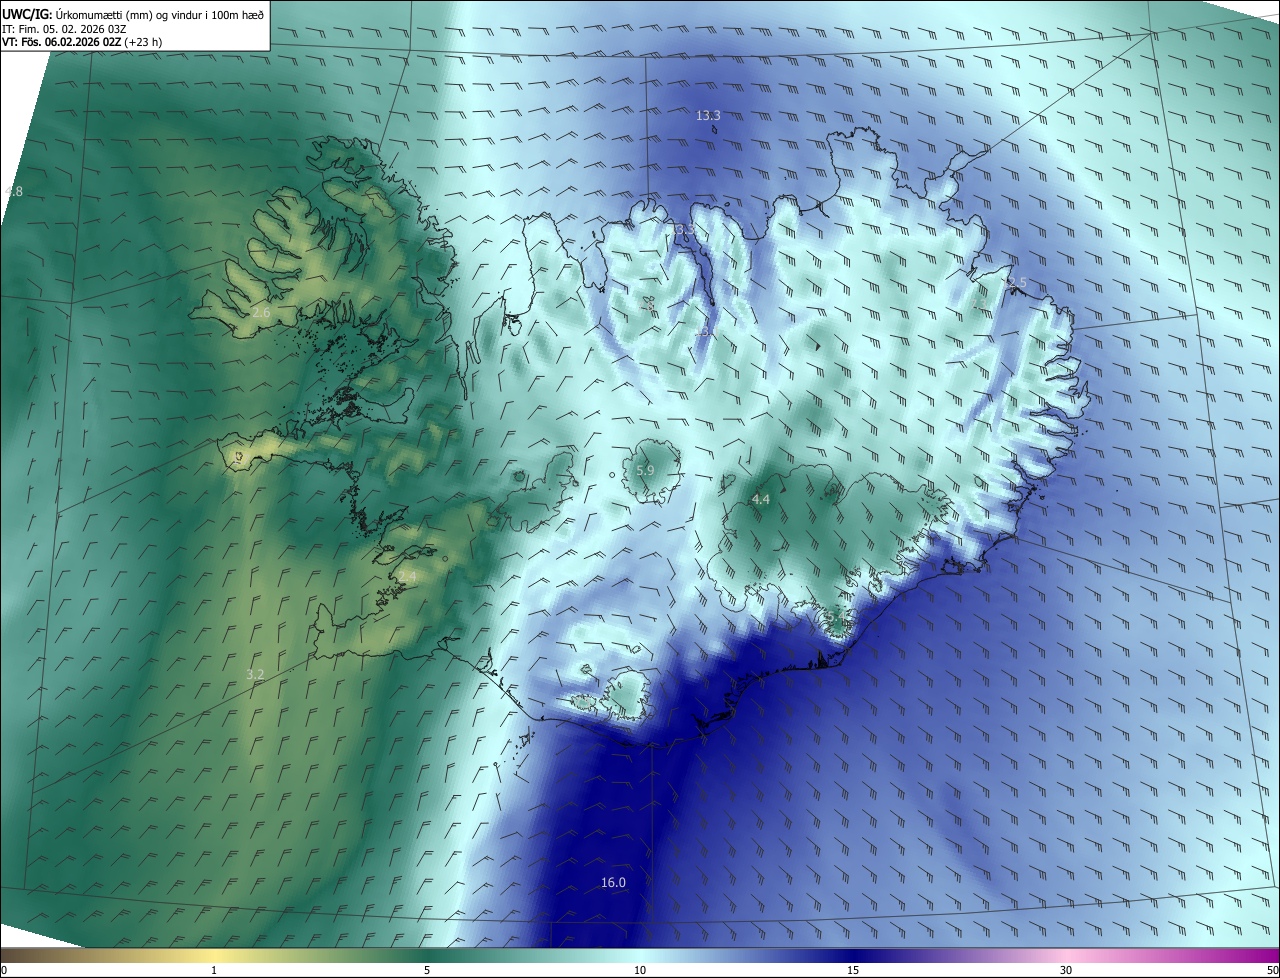
Task: Click the 4.4 value on the large southeastern glacier
Action: 760,499
